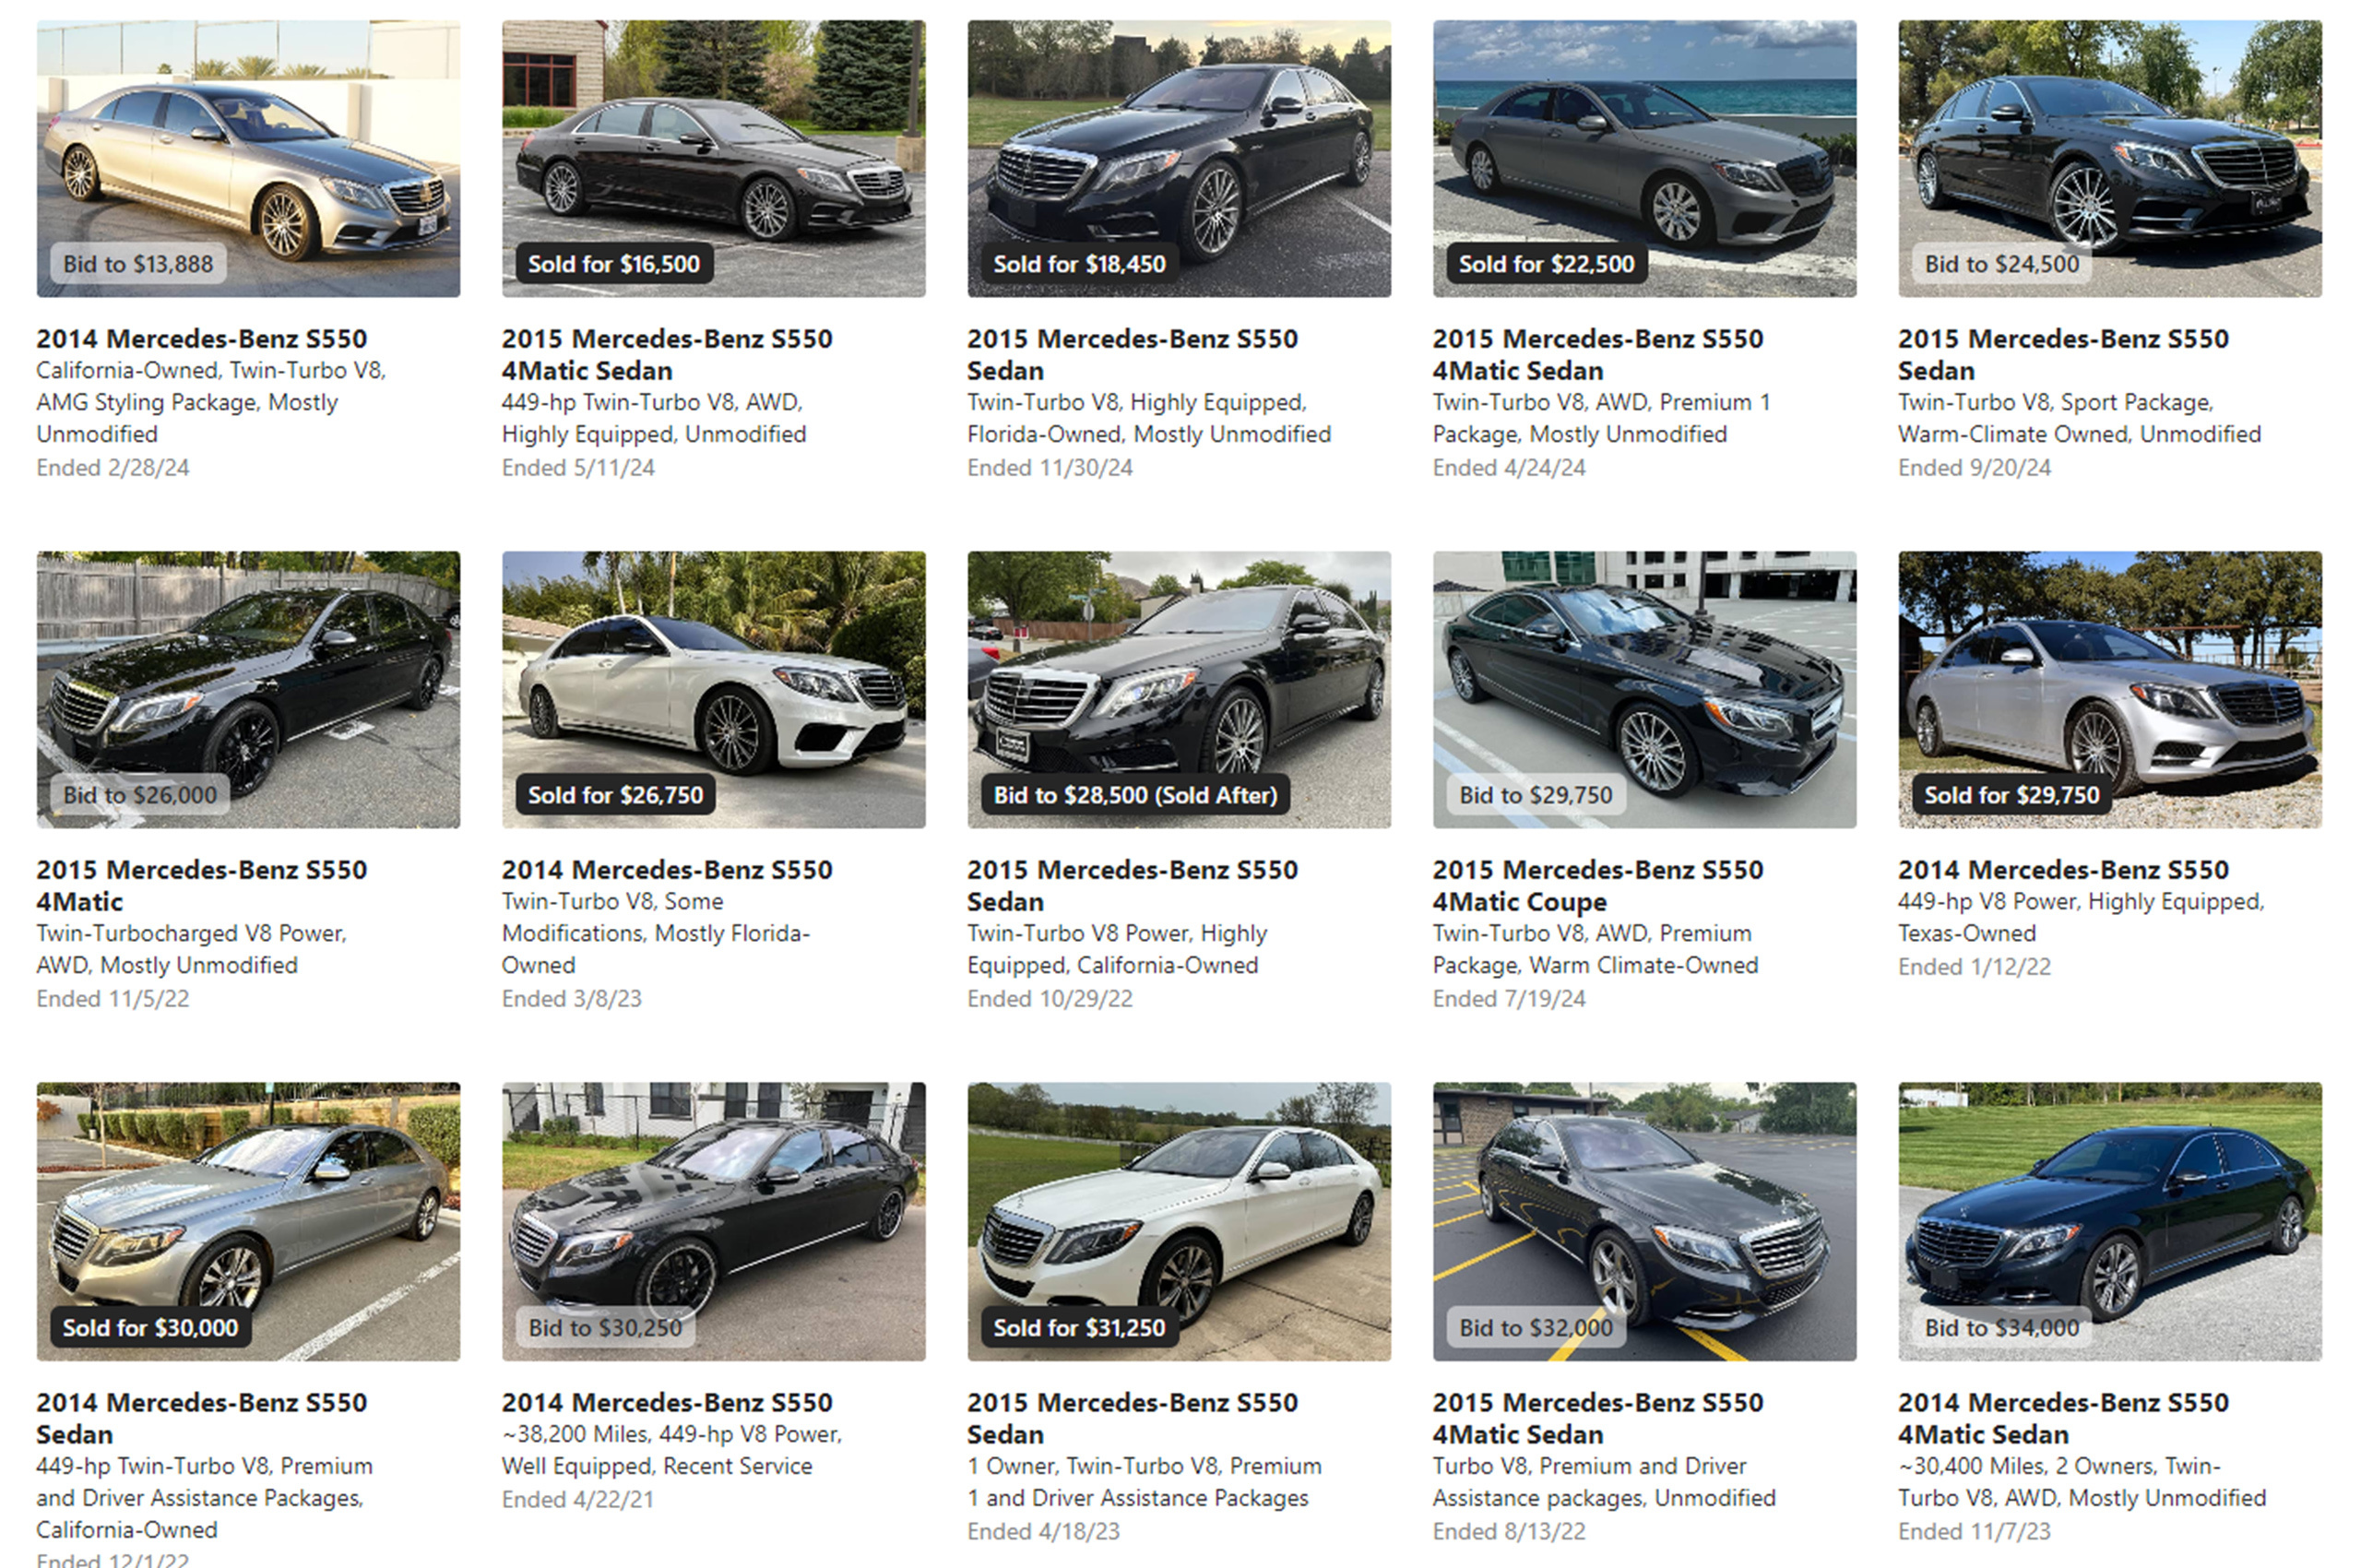
Task: Open the listing photo with Bid to $13,888
Action: coord(248,158)
